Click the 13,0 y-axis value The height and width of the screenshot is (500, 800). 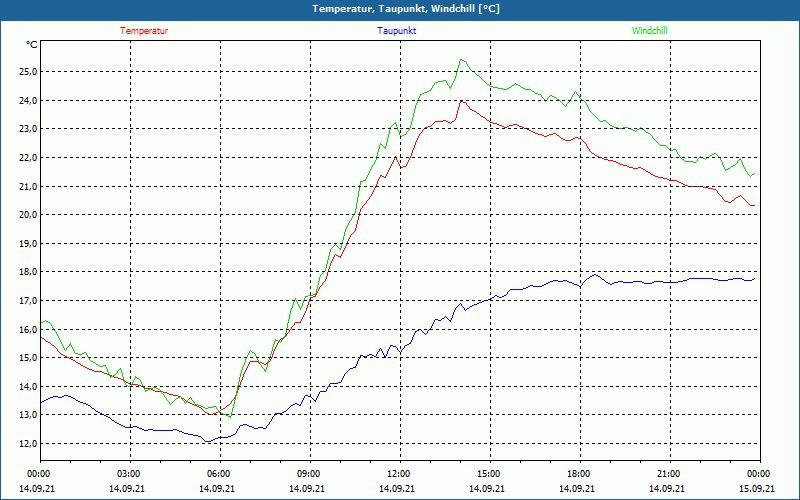point(28,415)
